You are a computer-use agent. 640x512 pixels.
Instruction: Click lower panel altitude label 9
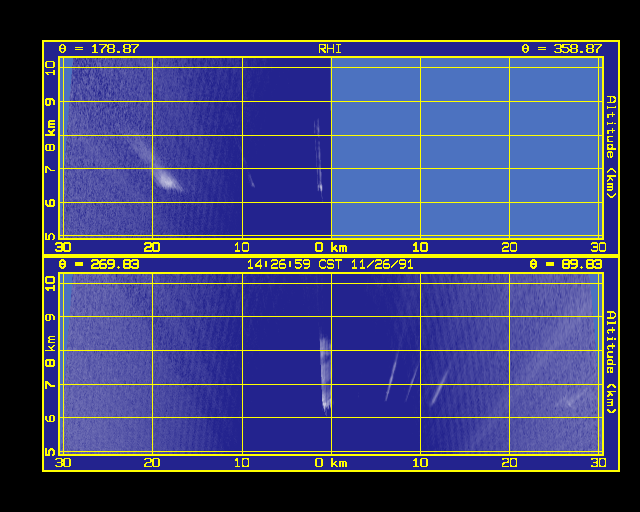click(50, 317)
